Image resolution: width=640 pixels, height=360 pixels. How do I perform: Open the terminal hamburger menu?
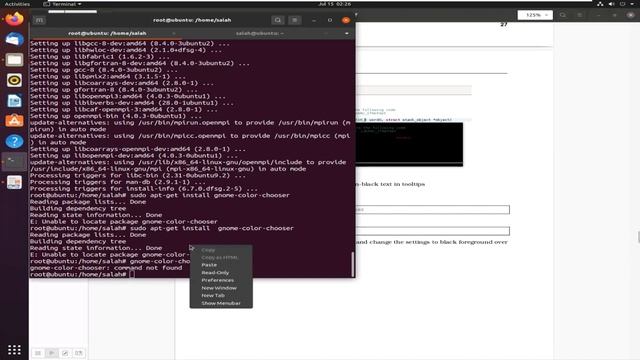pos(295,20)
